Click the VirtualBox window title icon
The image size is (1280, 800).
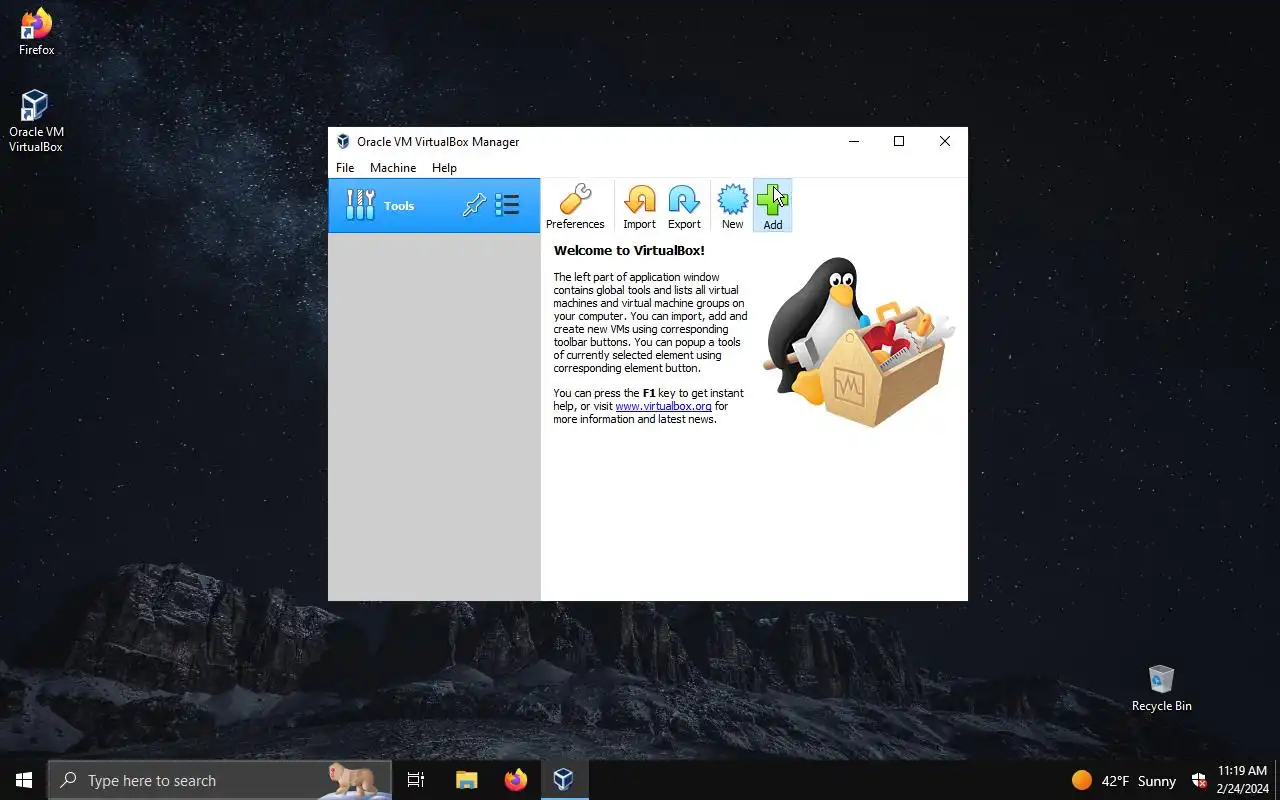[x=343, y=142]
